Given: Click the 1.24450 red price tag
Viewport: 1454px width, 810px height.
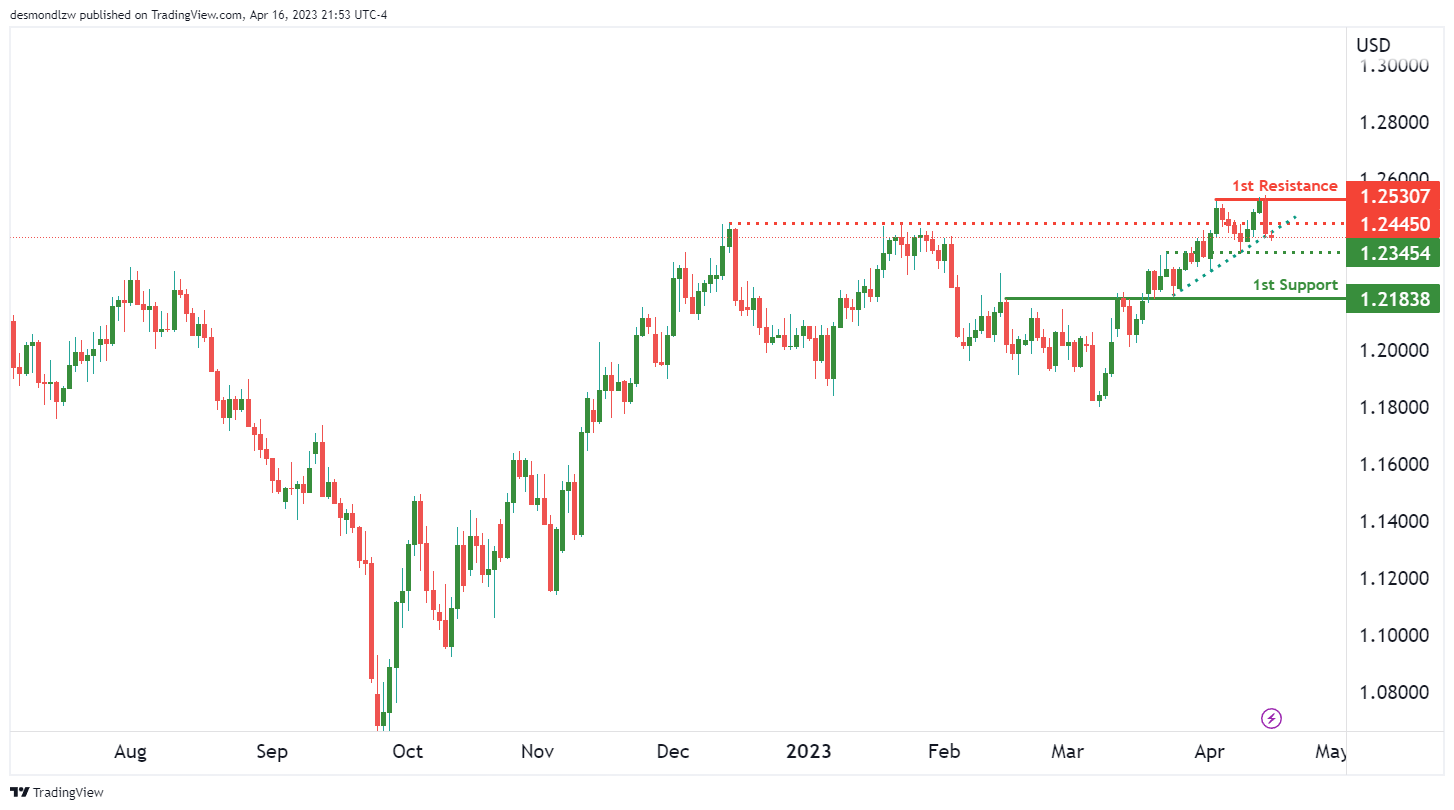Looking at the screenshot, I should [1393, 224].
